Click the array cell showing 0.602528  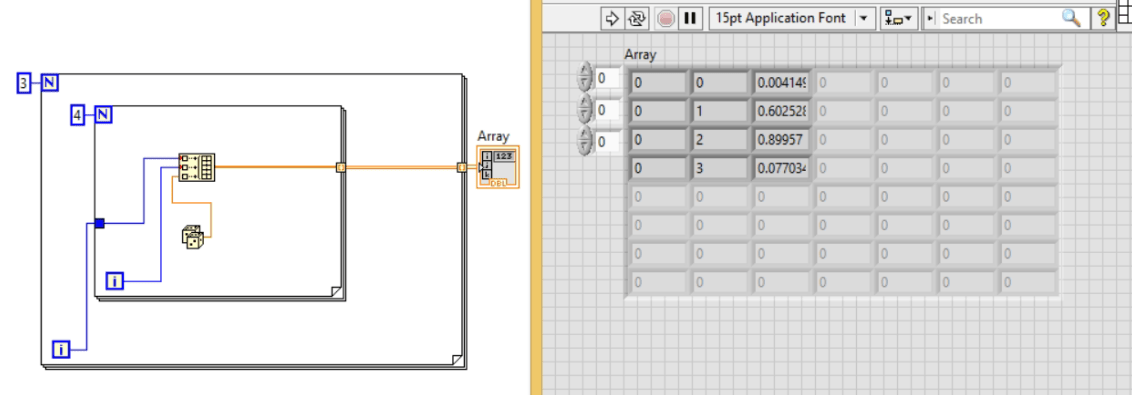tap(782, 112)
